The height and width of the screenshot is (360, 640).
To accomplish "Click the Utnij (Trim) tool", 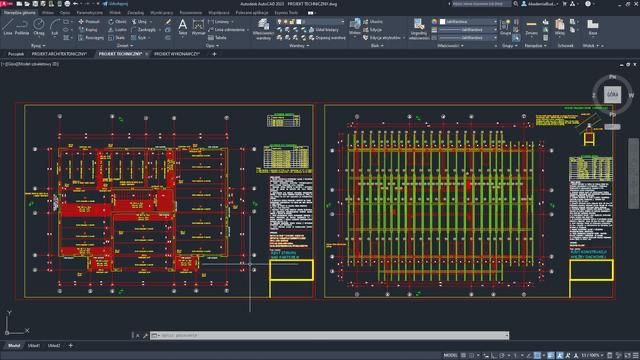I will tap(139, 22).
